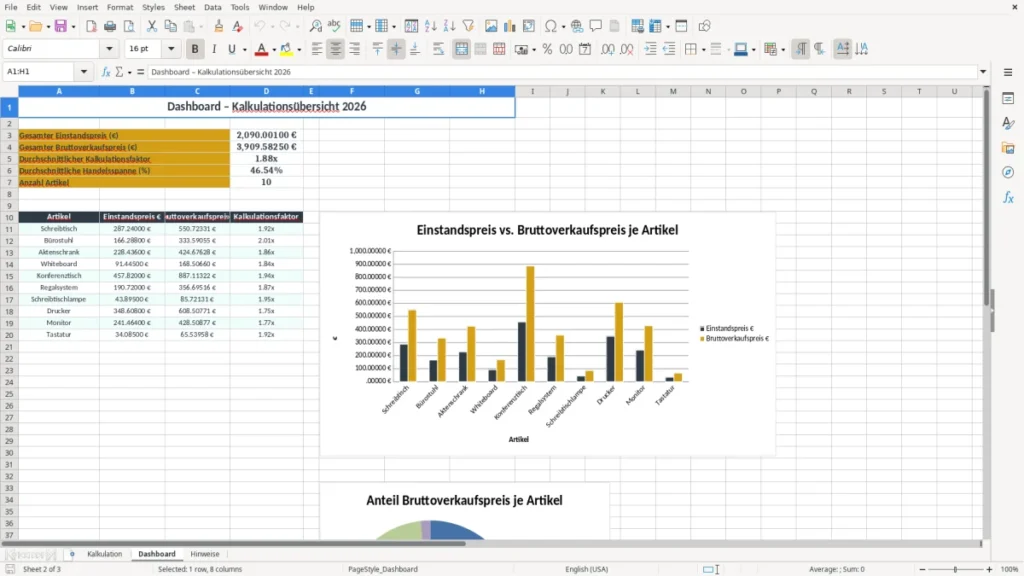Toggle Italic formatting

tap(214, 49)
